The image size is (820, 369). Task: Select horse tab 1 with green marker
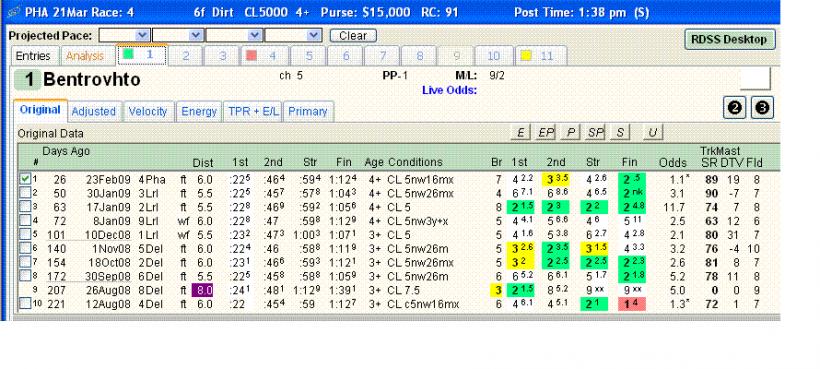click(142, 55)
